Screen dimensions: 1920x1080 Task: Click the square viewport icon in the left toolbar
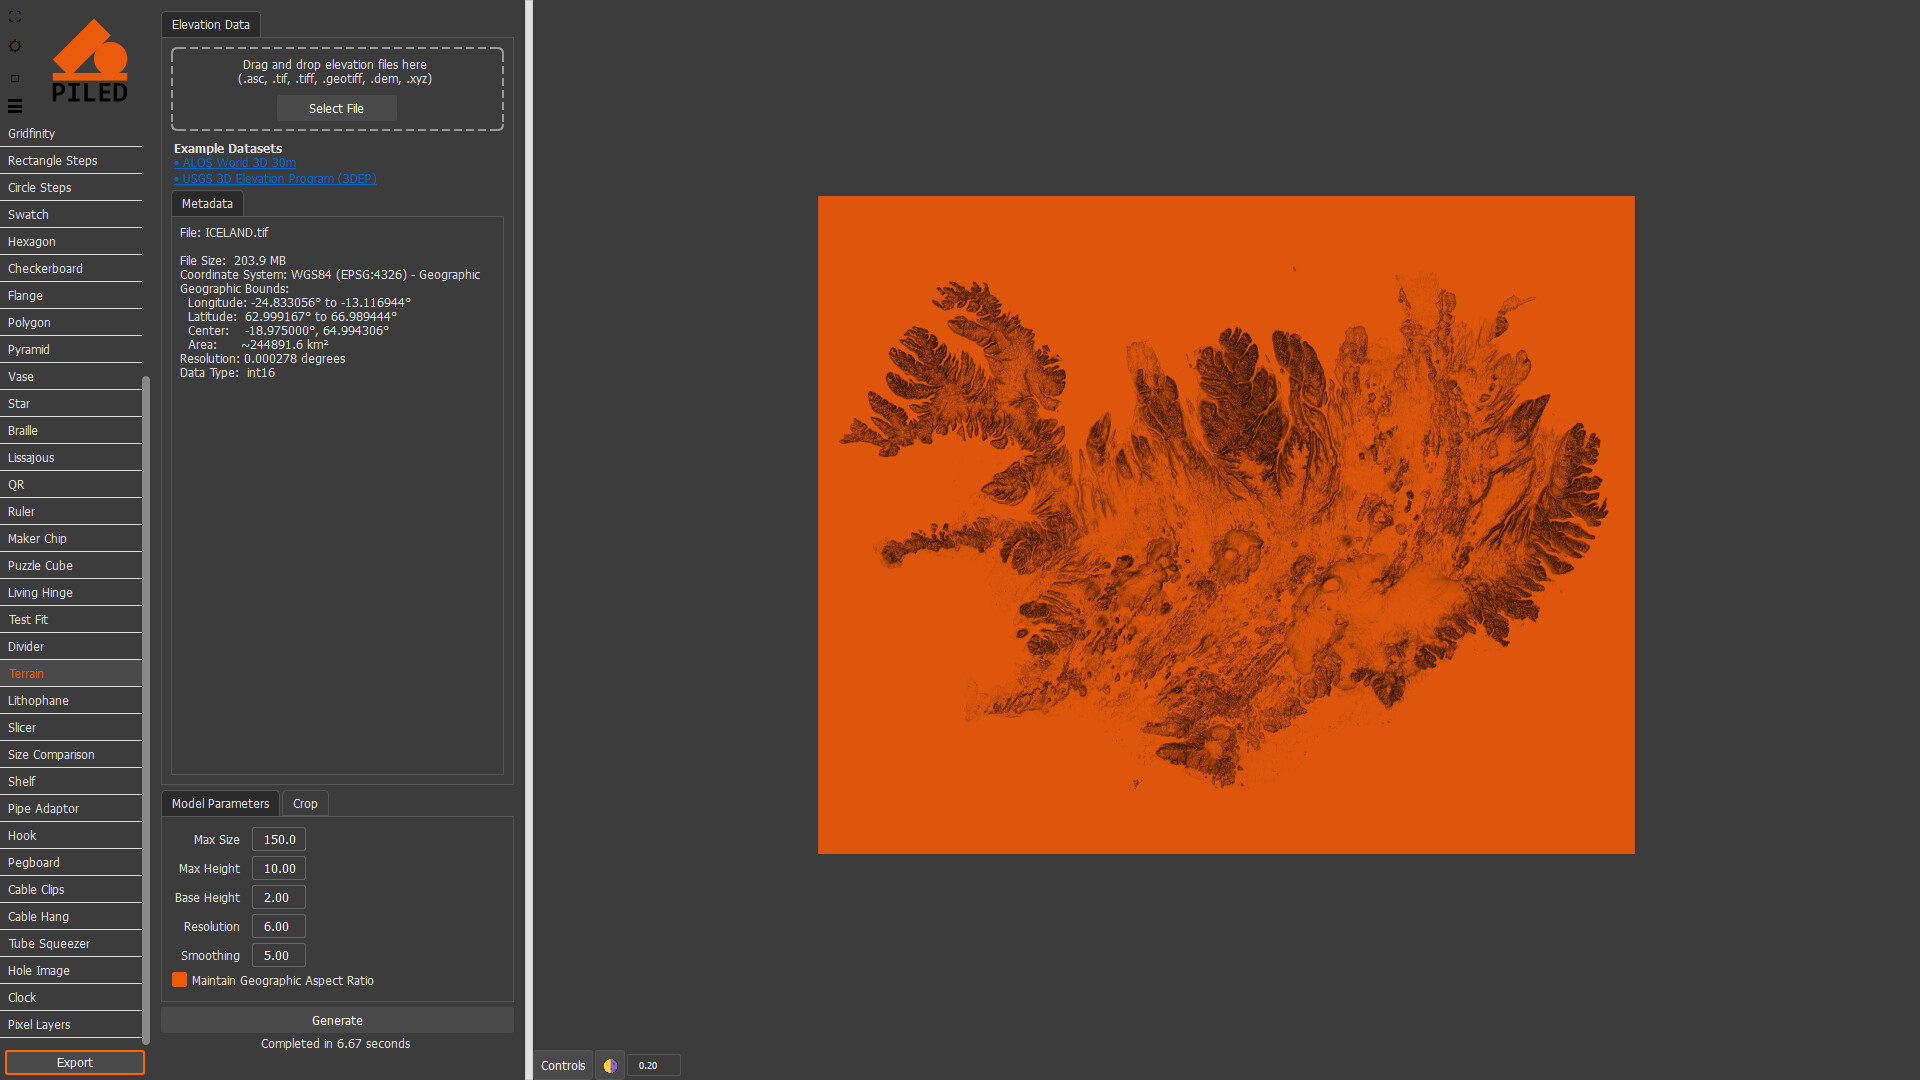pyautogui.click(x=14, y=77)
